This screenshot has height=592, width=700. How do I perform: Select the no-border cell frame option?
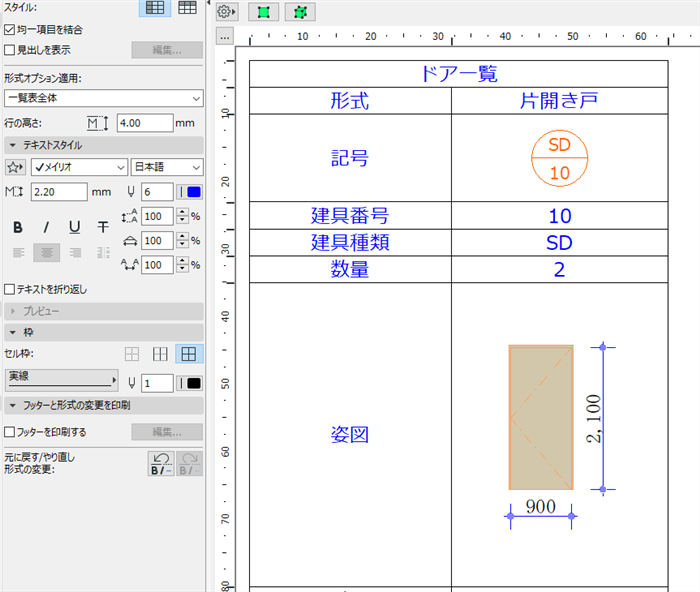tap(132, 354)
